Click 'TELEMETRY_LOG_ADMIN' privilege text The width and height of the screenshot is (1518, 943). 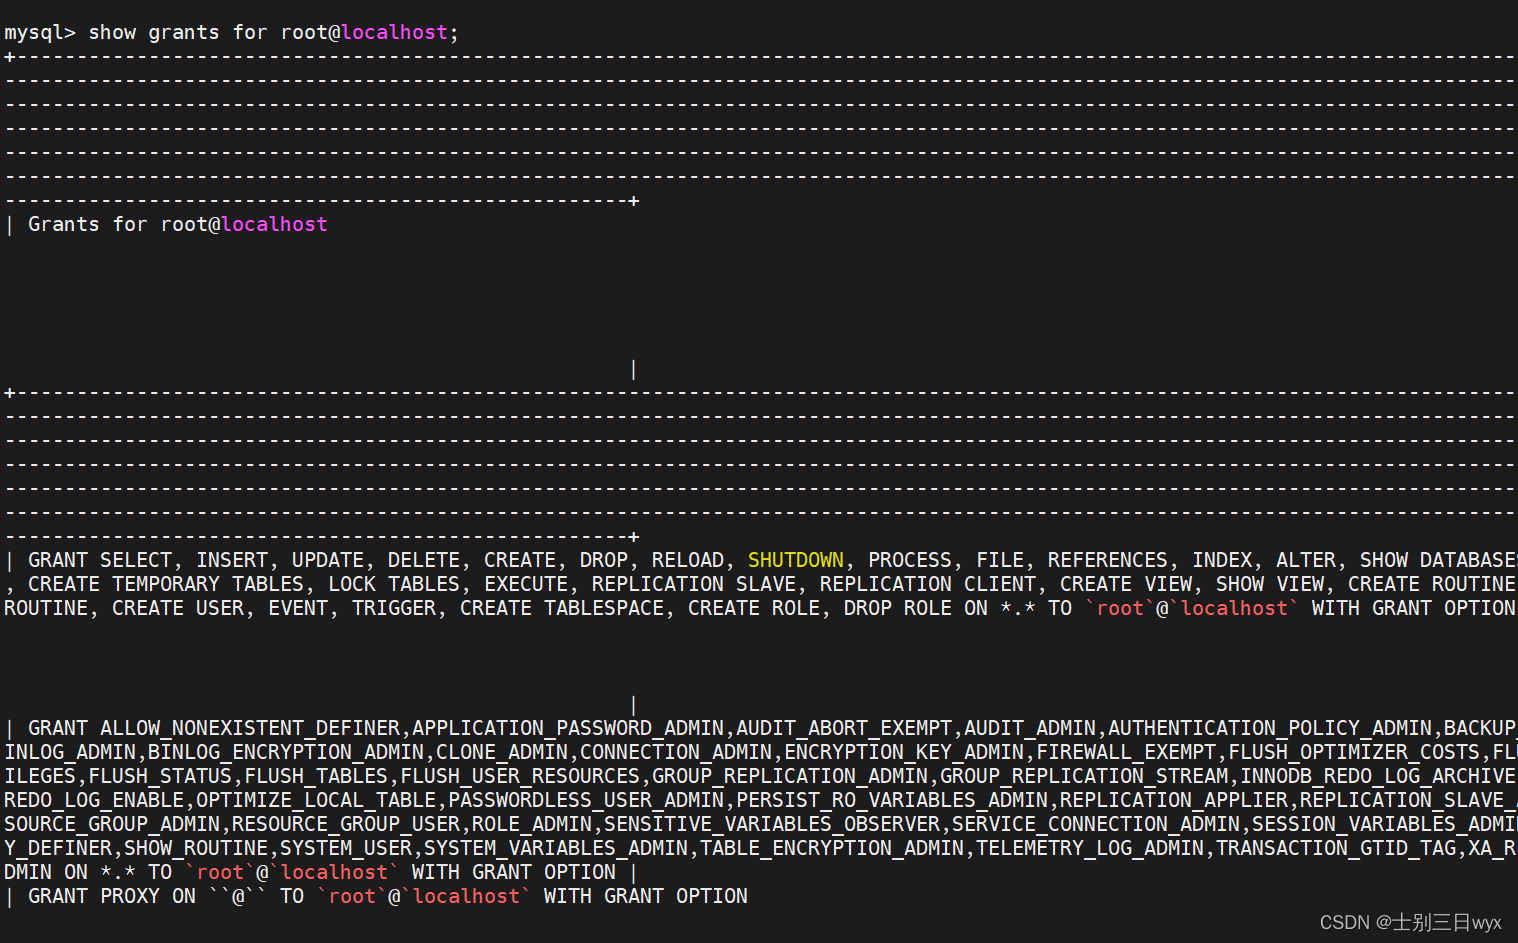click(1090, 849)
